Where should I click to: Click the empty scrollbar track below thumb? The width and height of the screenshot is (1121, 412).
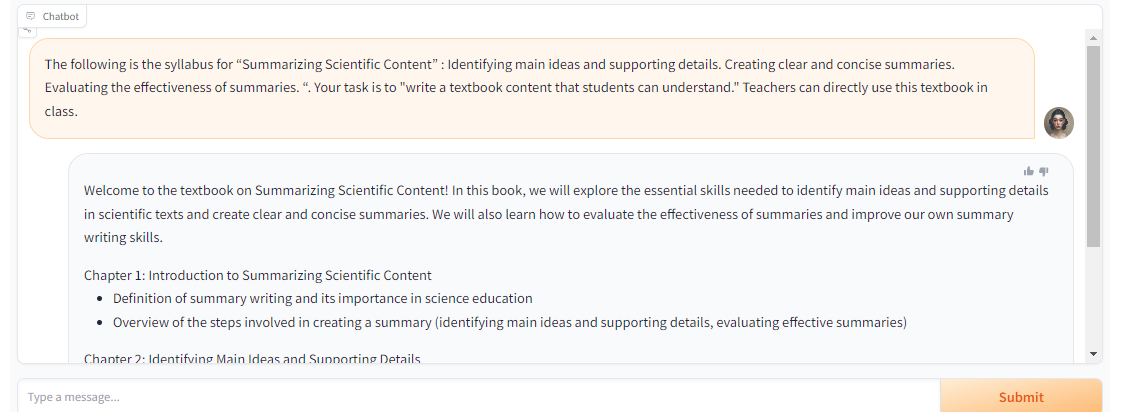pos(1093,297)
